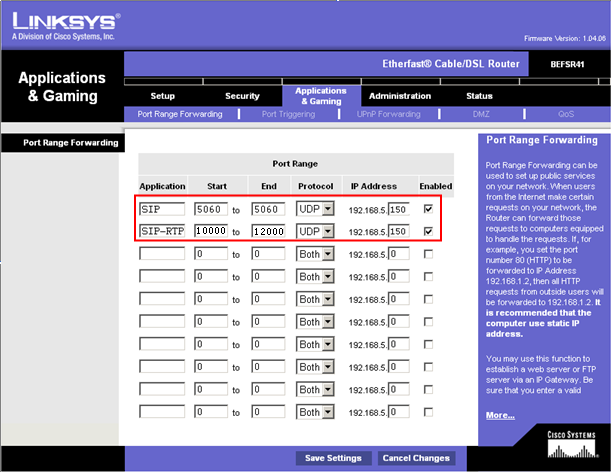
Task: Click the Linksys logo
Action: click(66, 26)
